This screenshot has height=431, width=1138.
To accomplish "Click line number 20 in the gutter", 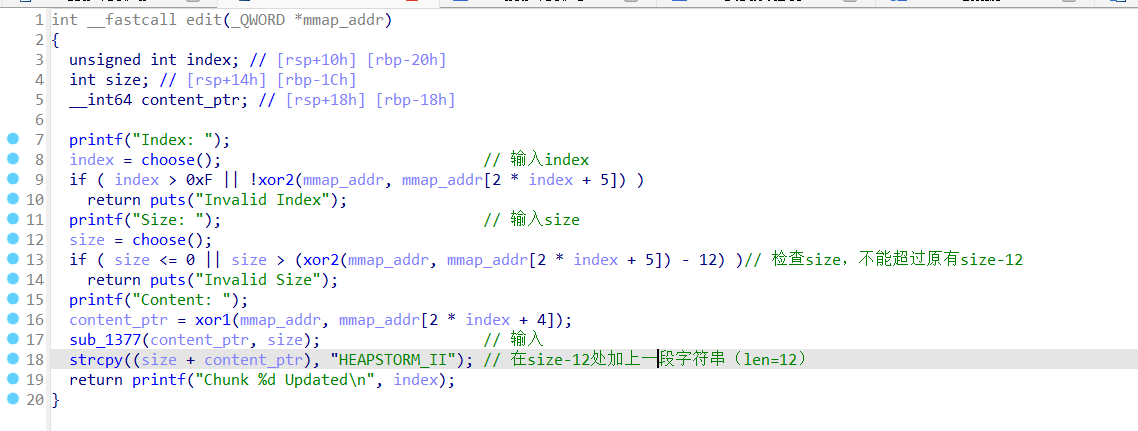I will pos(35,400).
